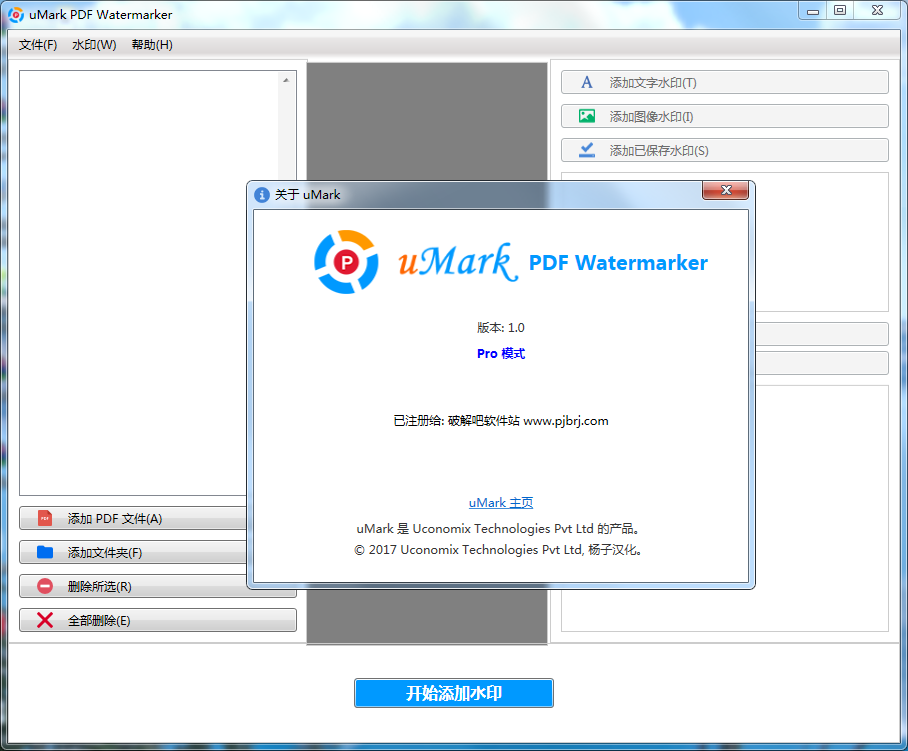This screenshot has height=751, width=908.
Task: Click the green image watermark icon
Action: (x=587, y=116)
